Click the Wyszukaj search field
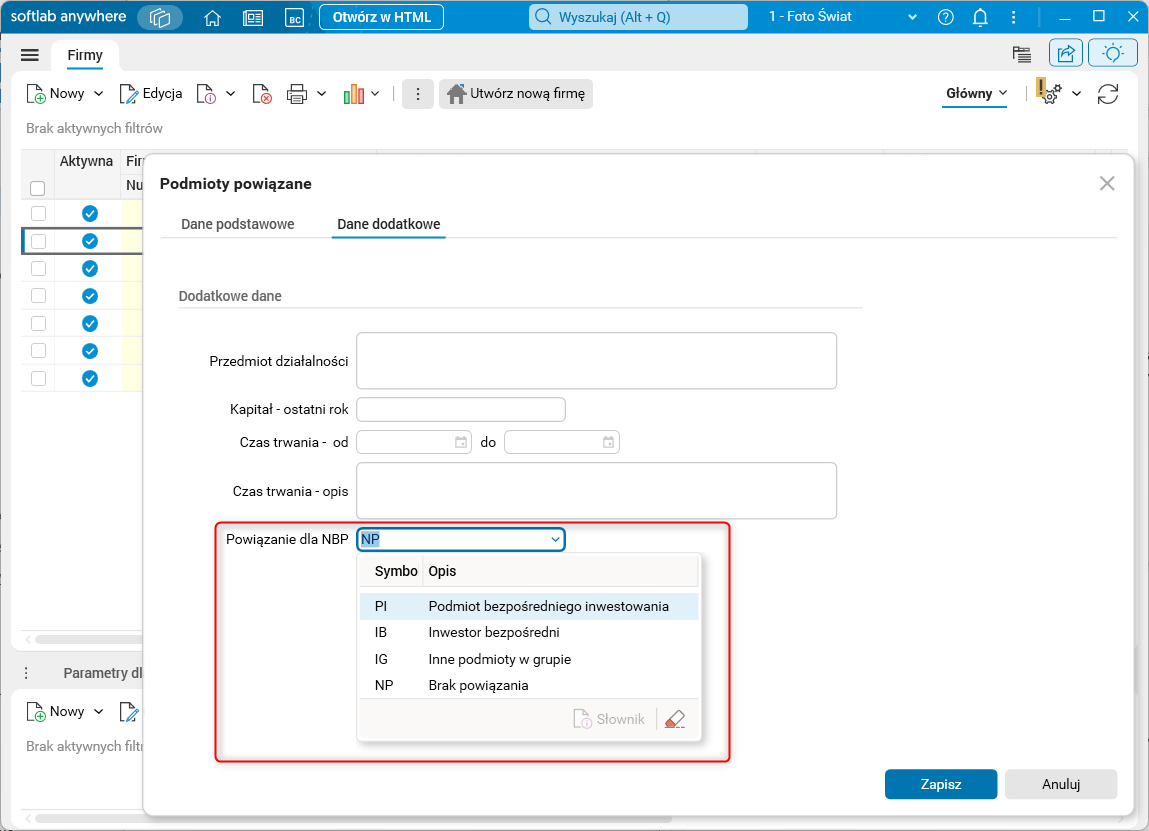Viewport: 1149px width, 831px height. (x=638, y=17)
